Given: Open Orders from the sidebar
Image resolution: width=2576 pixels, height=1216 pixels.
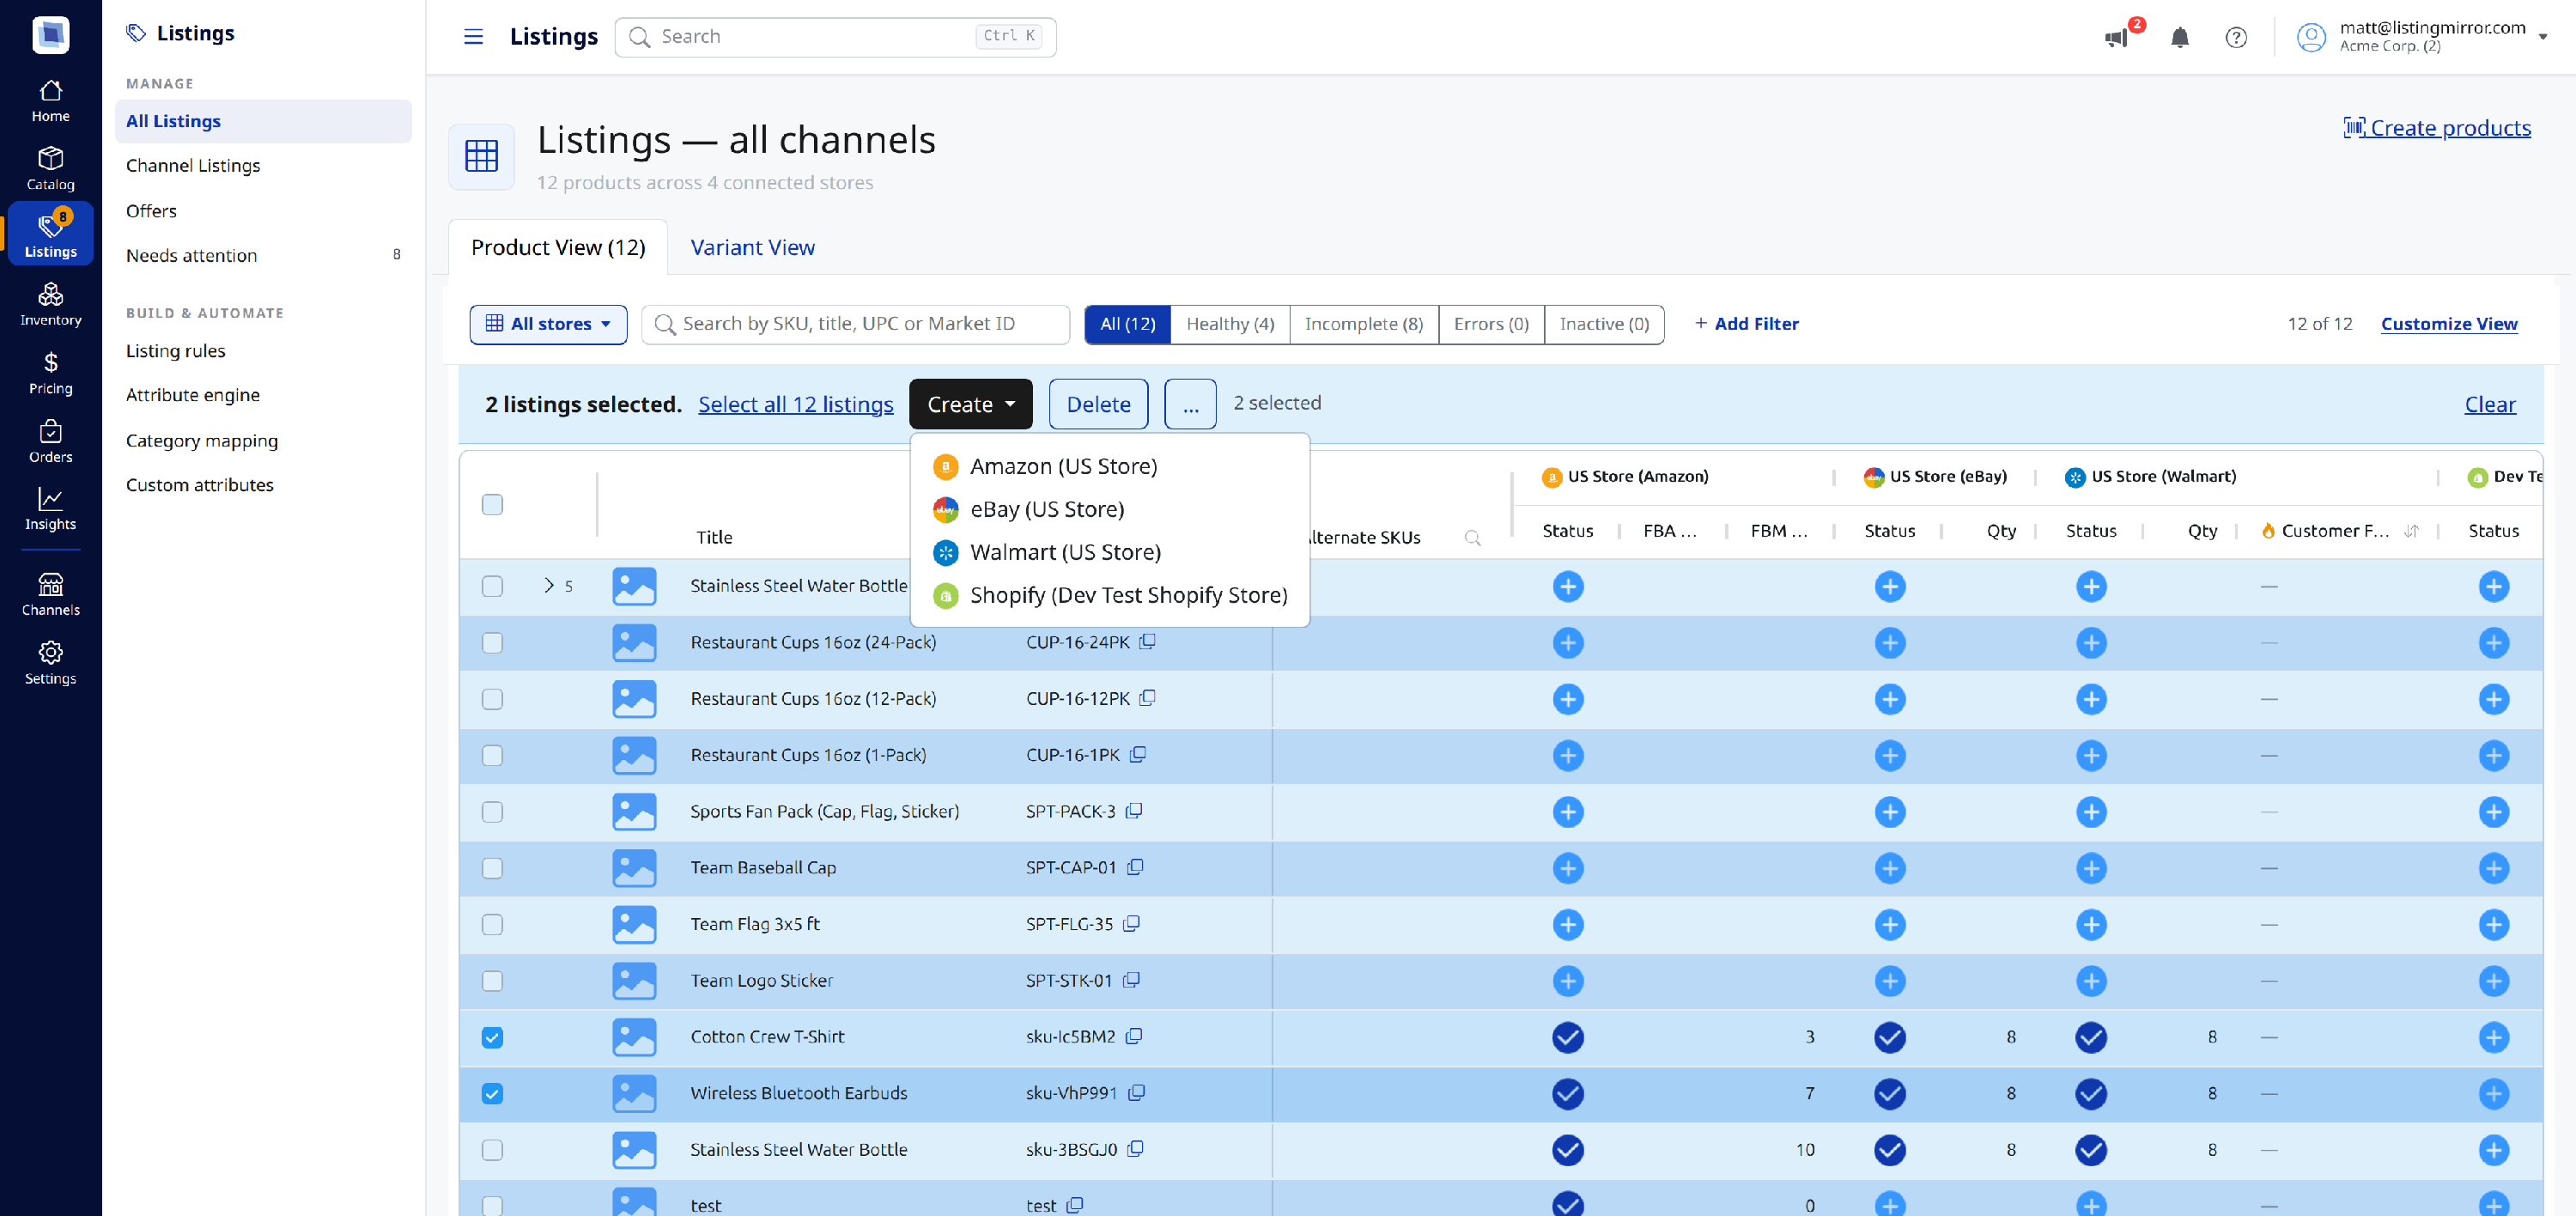Looking at the screenshot, I should (50, 441).
